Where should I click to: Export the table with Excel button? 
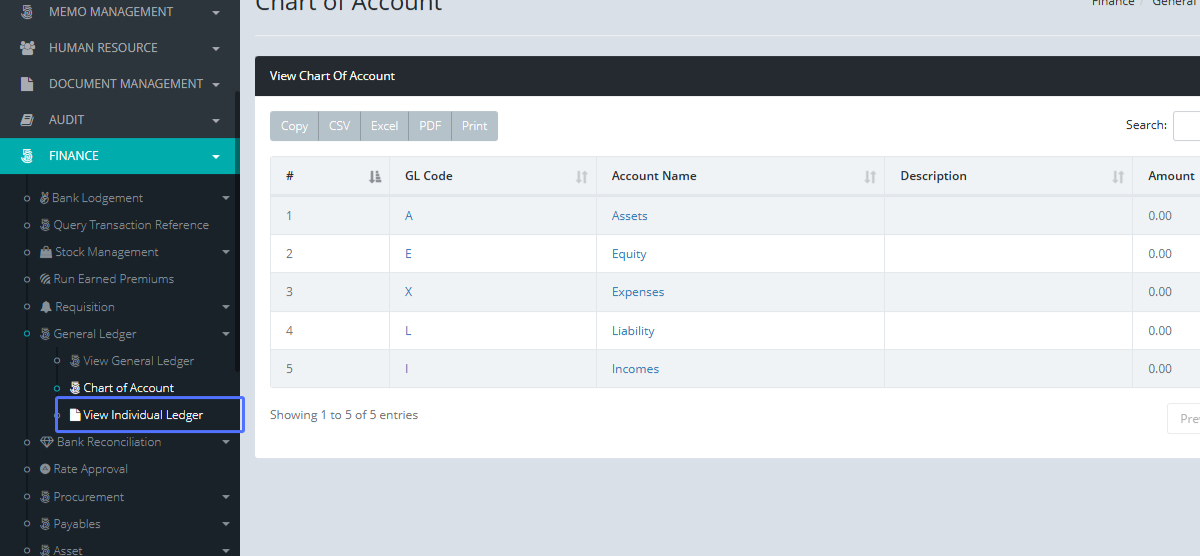point(384,126)
